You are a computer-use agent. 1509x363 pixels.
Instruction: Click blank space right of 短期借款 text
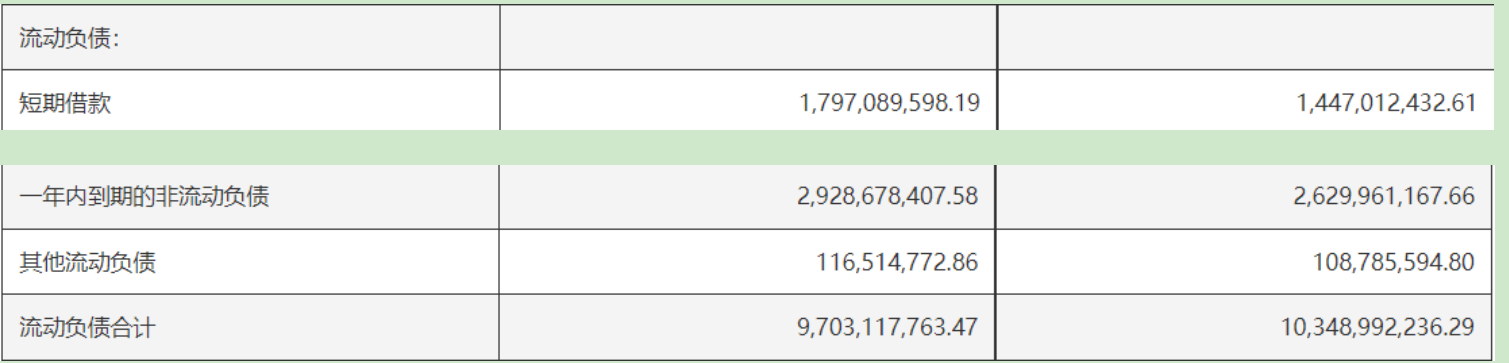[305, 102]
